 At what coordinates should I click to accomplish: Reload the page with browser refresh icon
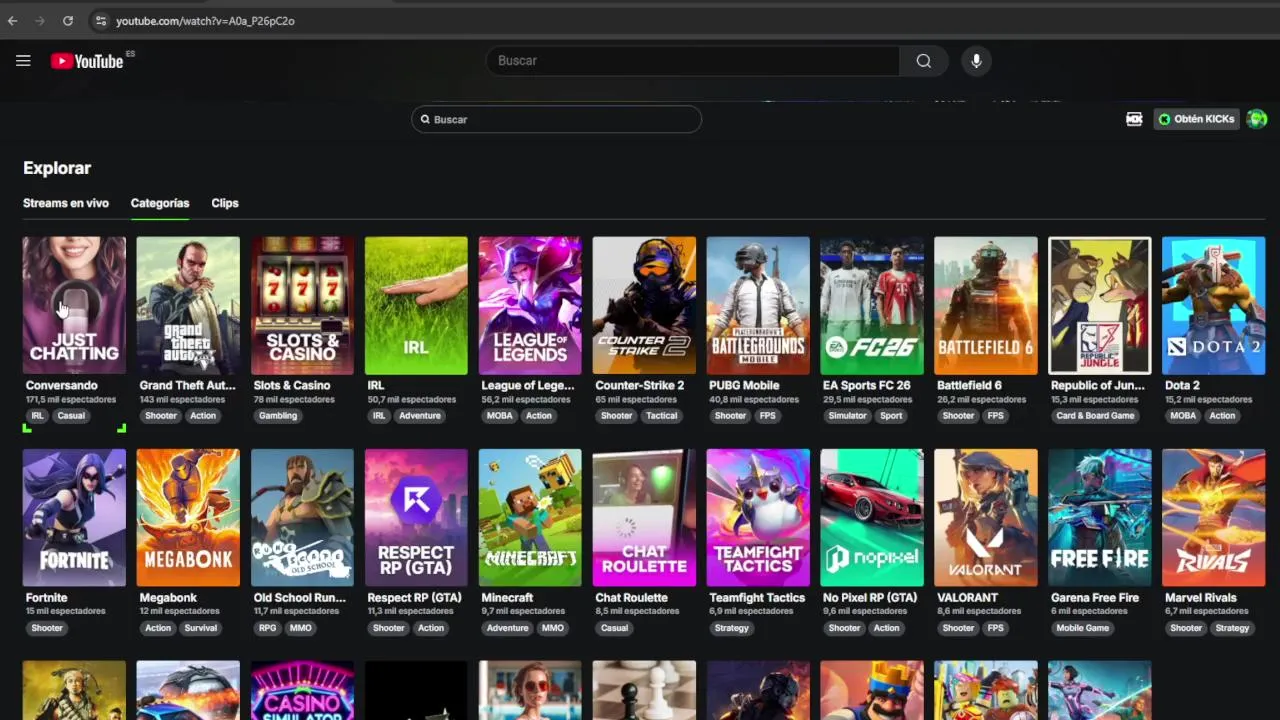coord(67,20)
